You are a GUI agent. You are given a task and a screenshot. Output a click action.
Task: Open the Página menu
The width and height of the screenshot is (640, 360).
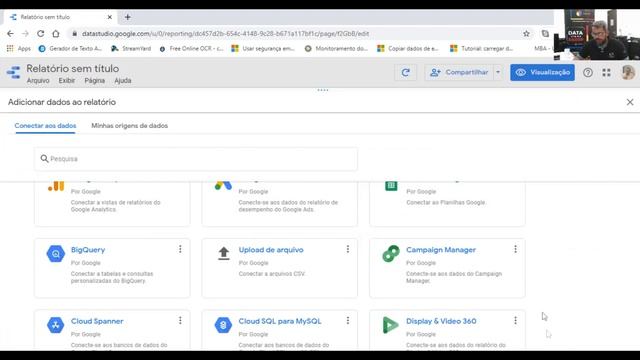click(95, 80)
